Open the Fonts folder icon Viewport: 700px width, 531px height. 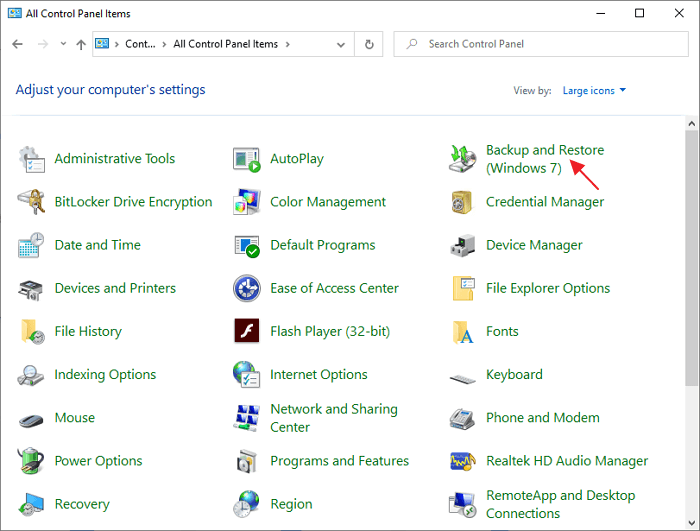pyautogui.click(x=463, y=331)
